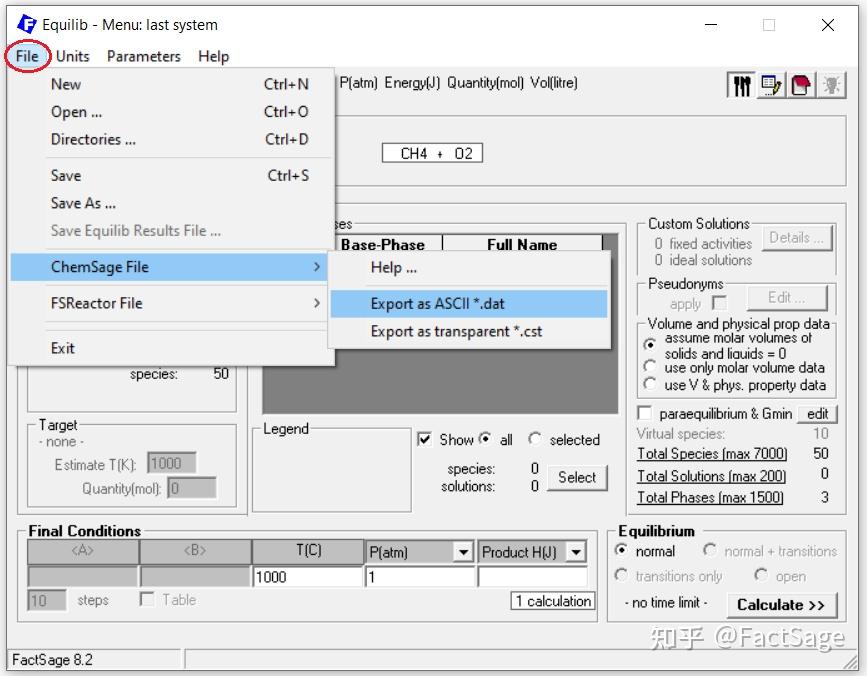Open the P(atm) dropdown
This screenshot has height=676, width=867.
463,552
